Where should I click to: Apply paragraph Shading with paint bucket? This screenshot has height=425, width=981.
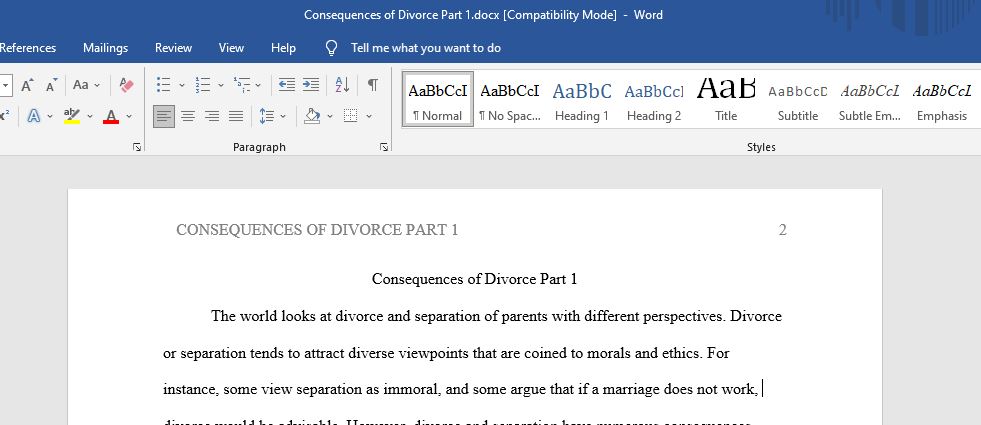pyautogui.click(x=312, y=116)
